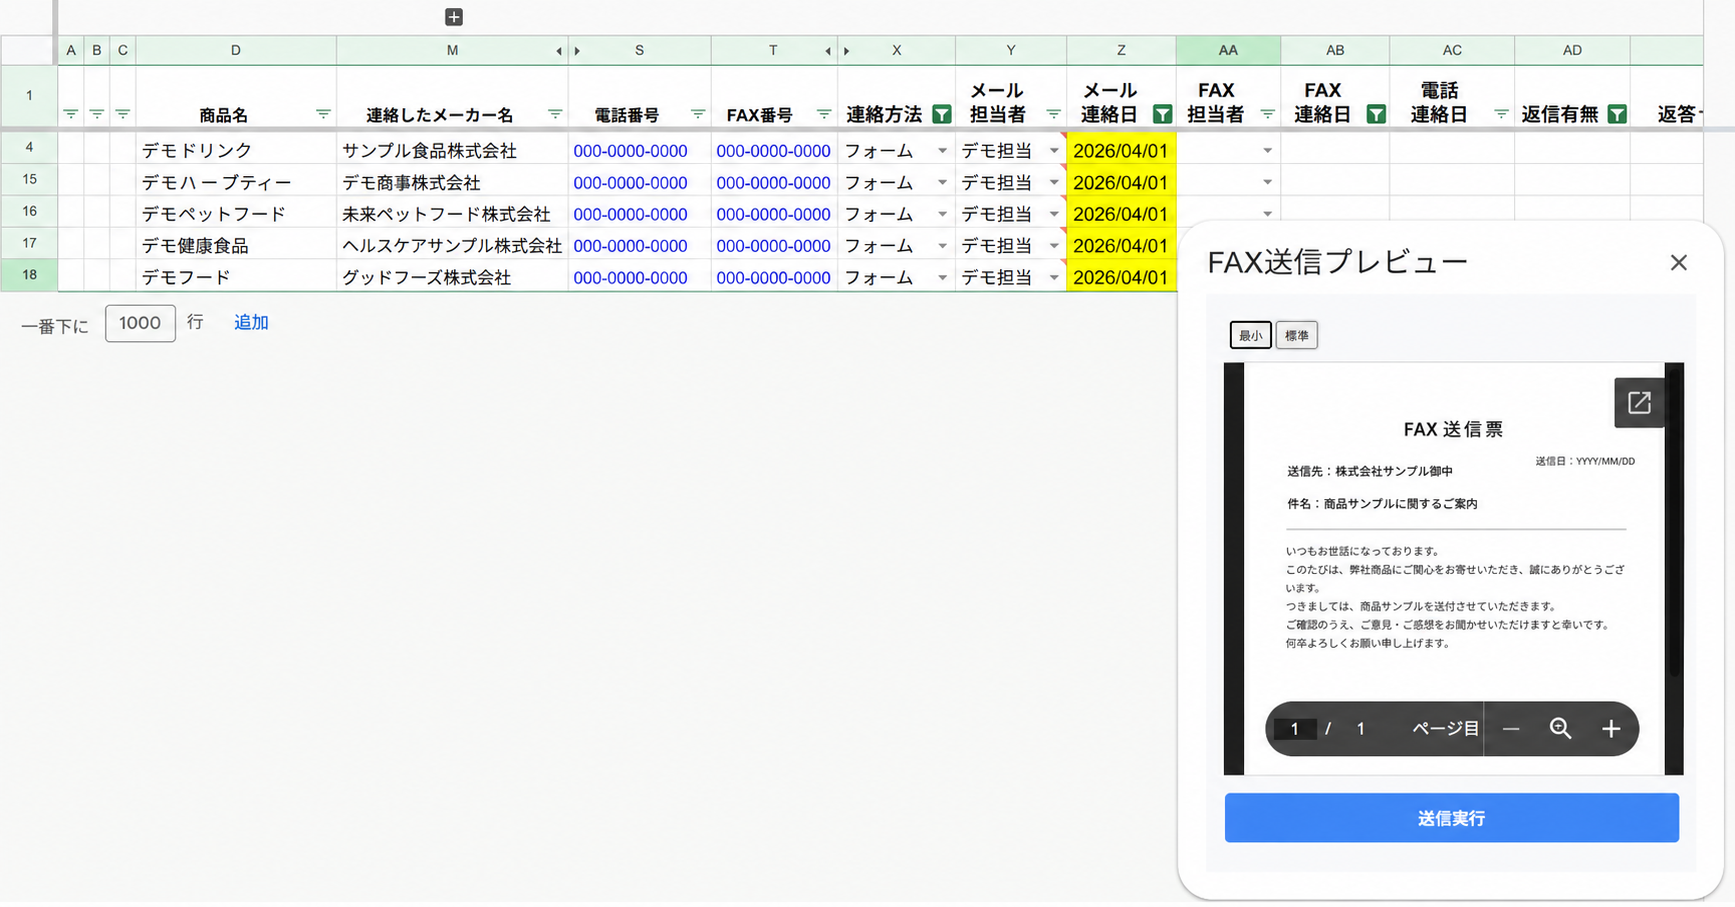Expand hidden columns after column M
Screen dimensions: 1735x907
click(559, 51)
